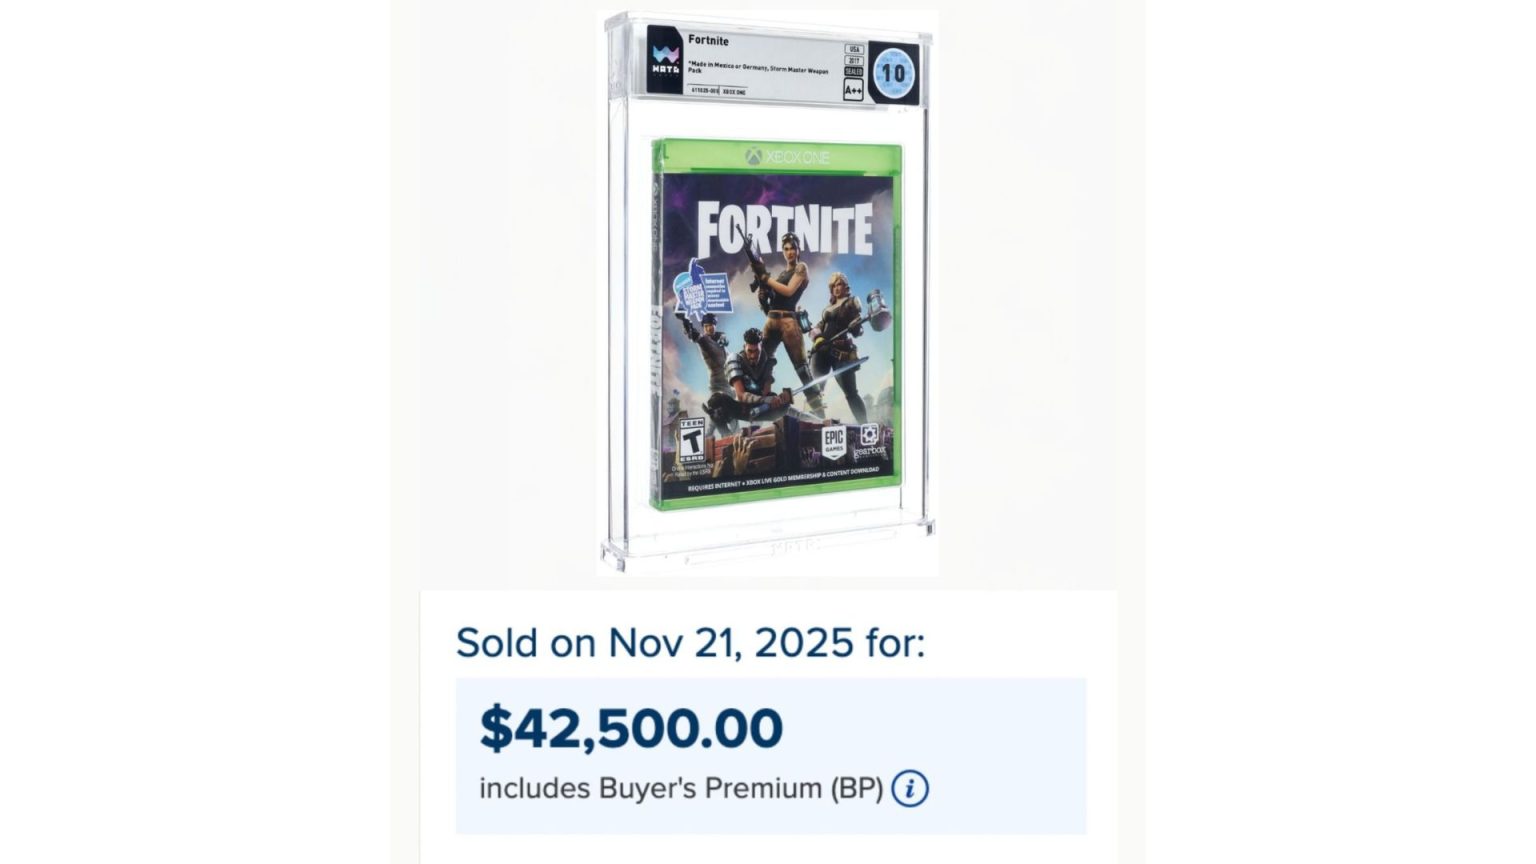Toggle the USA region indicator box
The image size is (1536, 864).
tap(853, 49)
